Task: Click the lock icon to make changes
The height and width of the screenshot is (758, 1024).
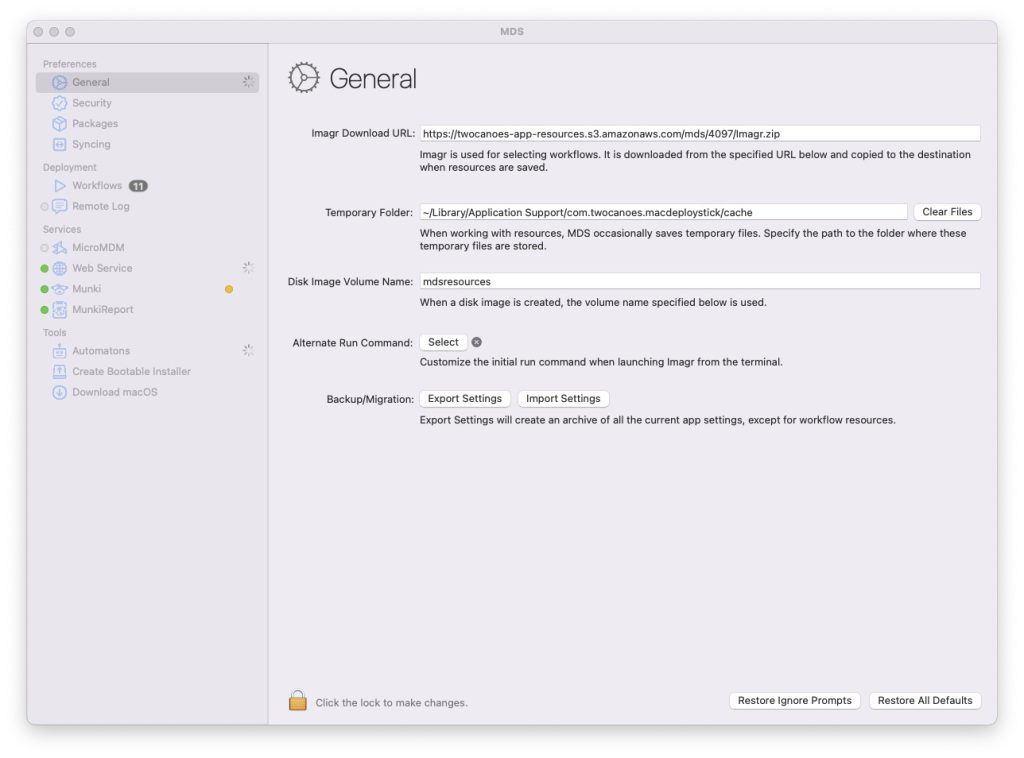Action: click(x=298, y=701)
